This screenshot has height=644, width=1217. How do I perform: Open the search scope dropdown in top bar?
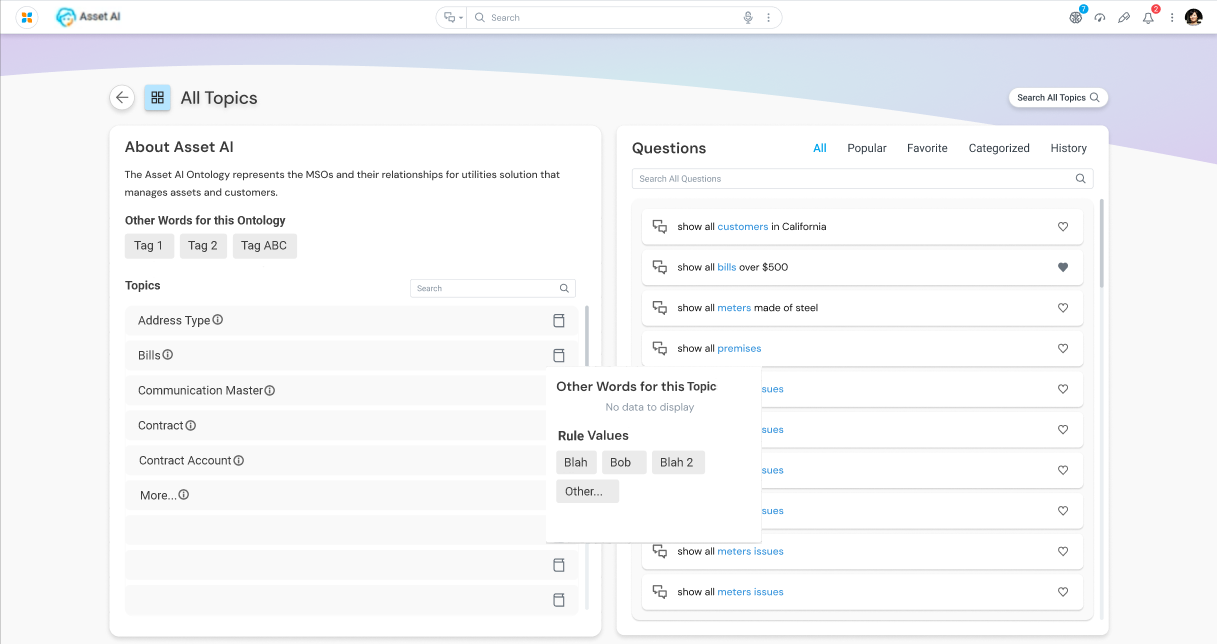point(453,18)
